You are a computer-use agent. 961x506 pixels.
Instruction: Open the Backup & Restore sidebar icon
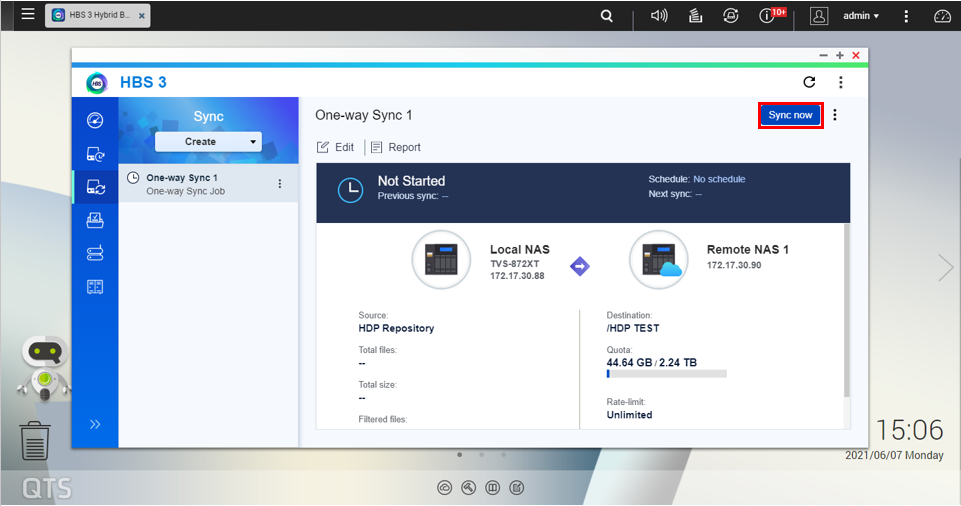pos(95,154)
